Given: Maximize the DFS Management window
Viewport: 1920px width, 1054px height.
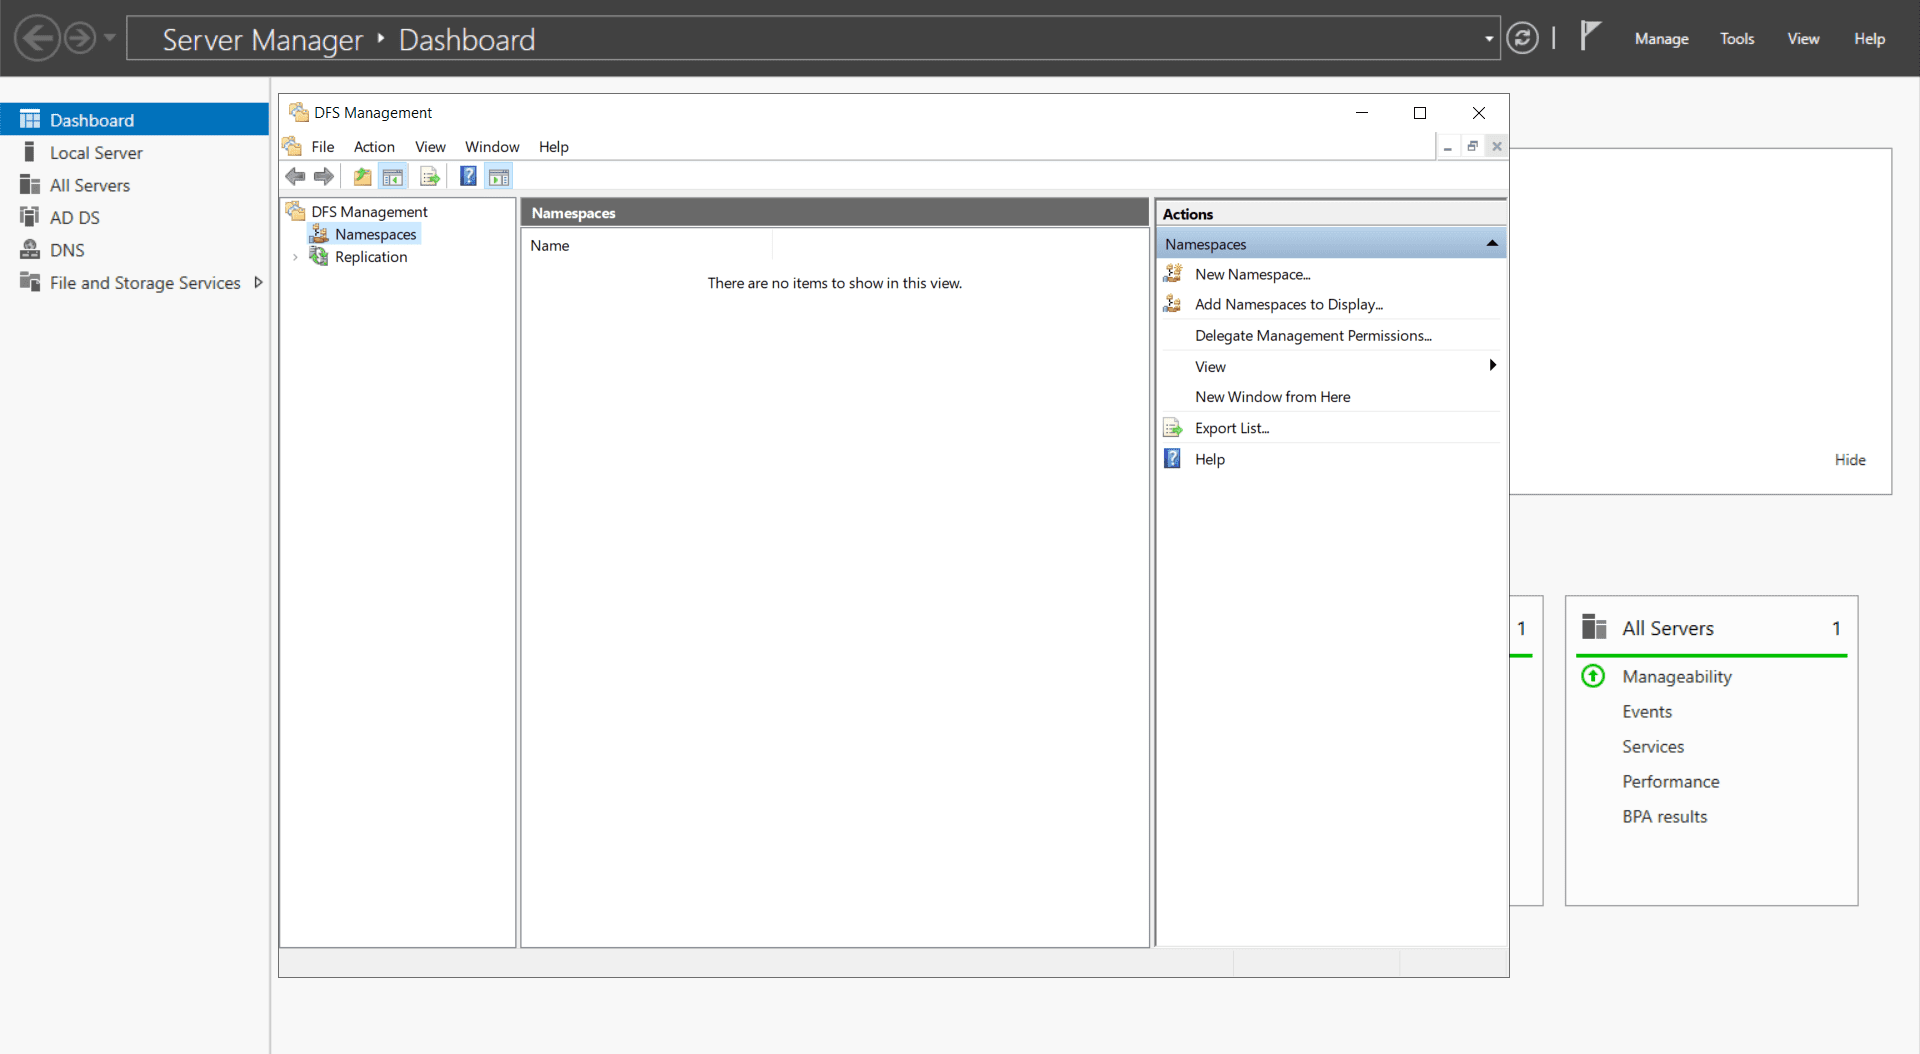Looking at the screenshot, I should coord(1420,113).
